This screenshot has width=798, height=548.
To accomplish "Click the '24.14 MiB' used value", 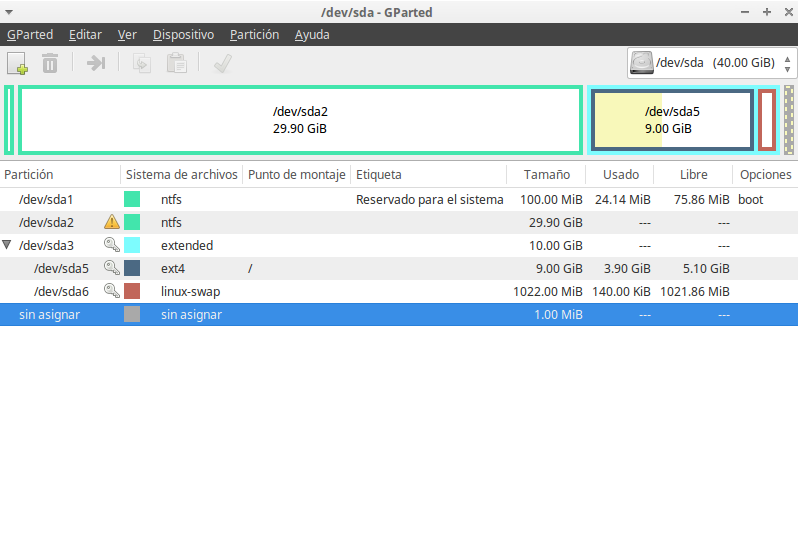I will click(623, 199).
